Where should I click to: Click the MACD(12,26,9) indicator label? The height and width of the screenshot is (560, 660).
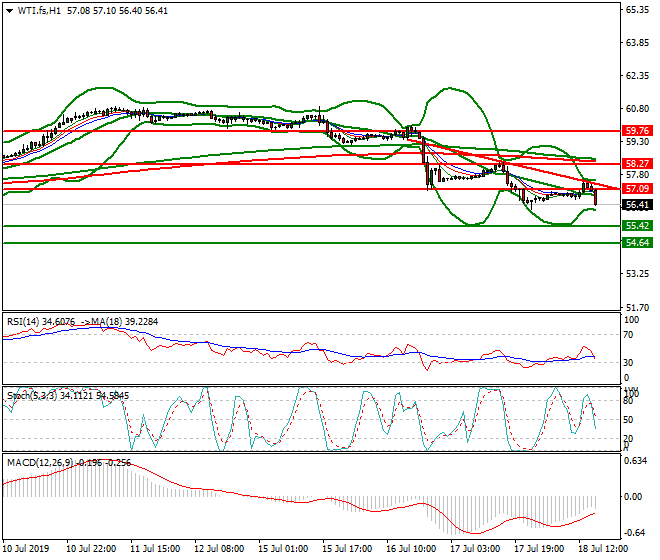coord(42,463)
